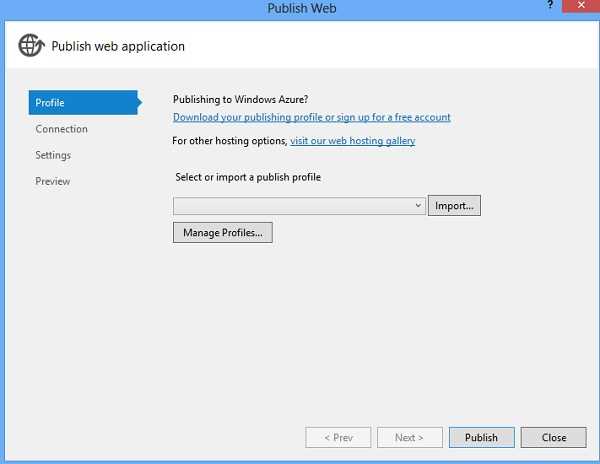Select the Profile tab in sidebar
Screen dimensions: 600x464
[x=83, y=103]
